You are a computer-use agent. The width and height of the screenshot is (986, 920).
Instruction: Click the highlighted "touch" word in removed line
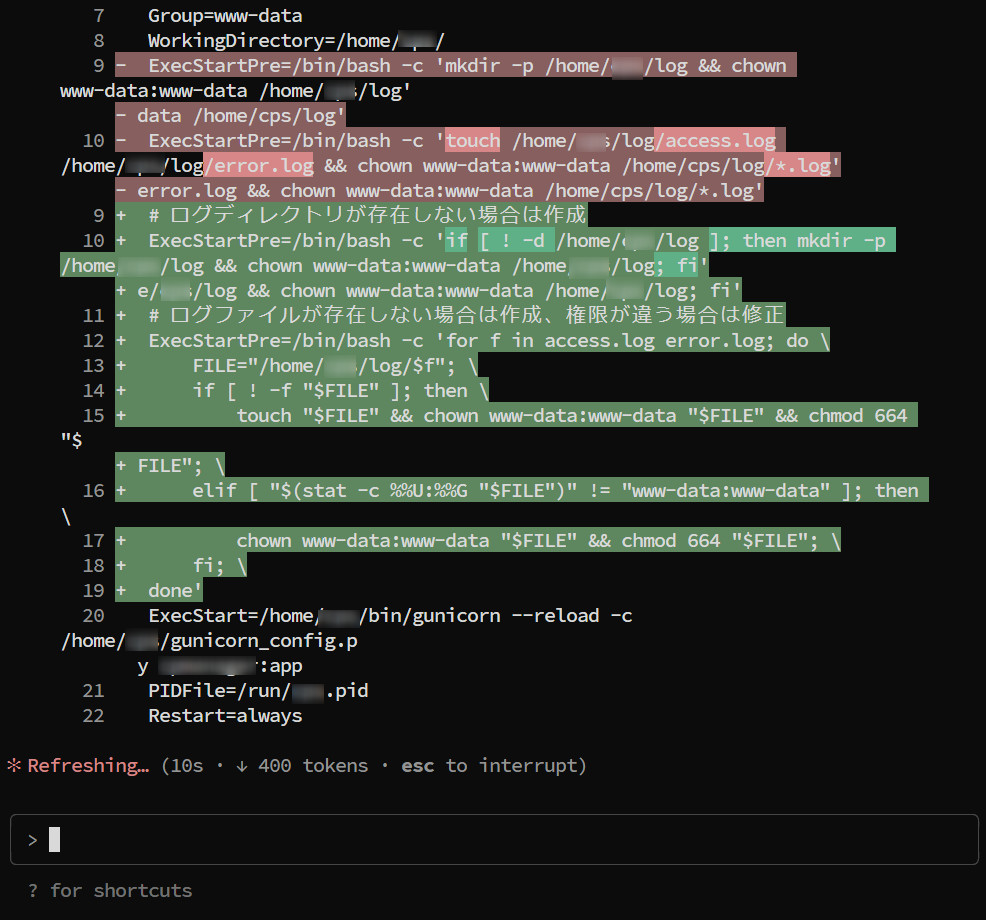(x=472, y=141)
